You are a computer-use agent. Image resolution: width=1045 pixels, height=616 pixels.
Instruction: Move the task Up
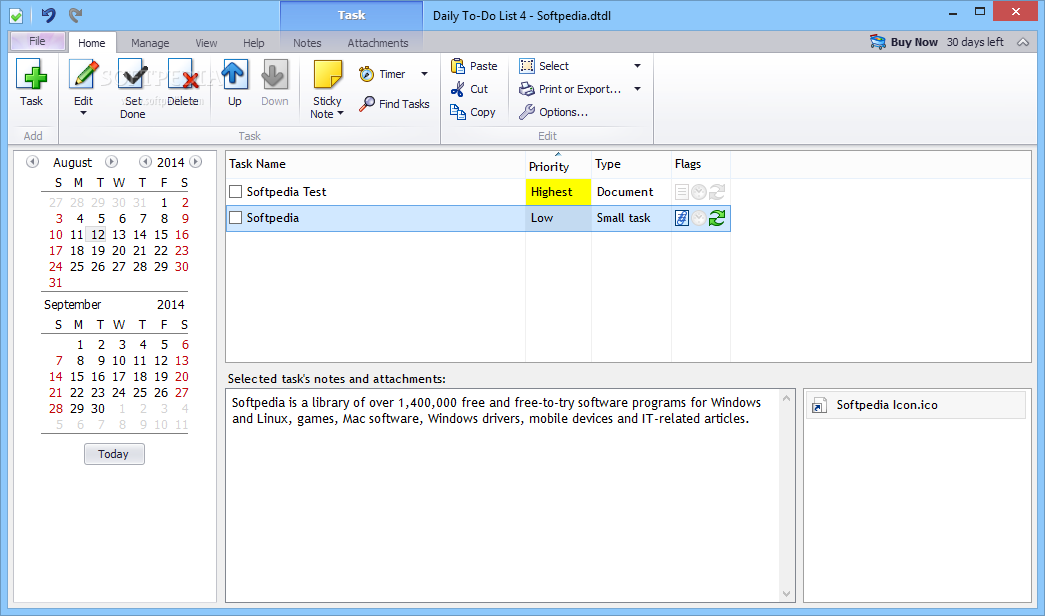pos(235,83)
